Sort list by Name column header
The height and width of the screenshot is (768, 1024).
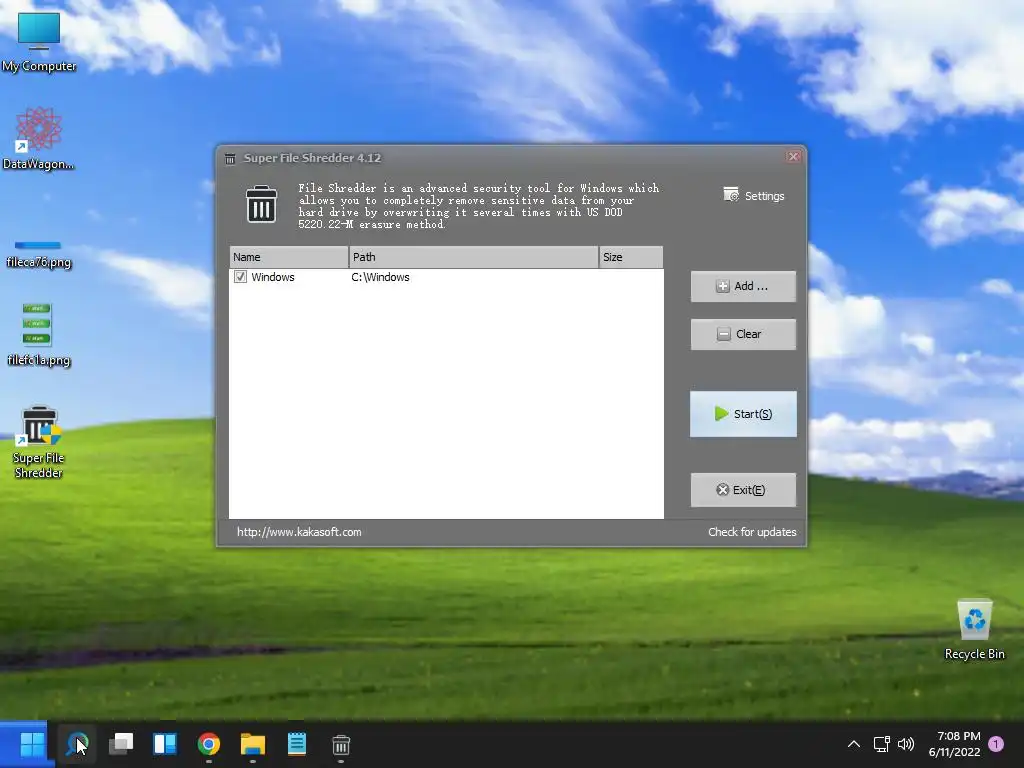(x=289, y=257)
